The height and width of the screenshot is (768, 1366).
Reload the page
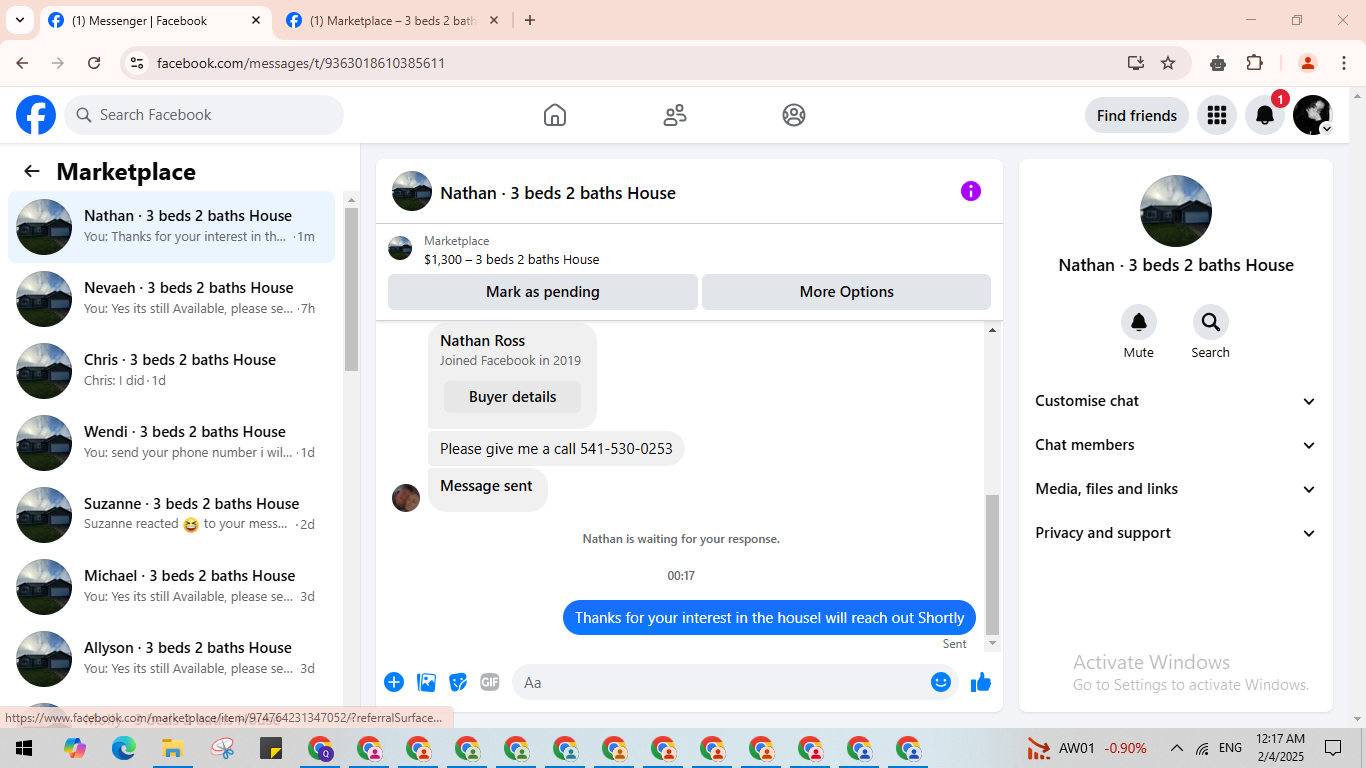pyautogui.click(x=94, y=63)
